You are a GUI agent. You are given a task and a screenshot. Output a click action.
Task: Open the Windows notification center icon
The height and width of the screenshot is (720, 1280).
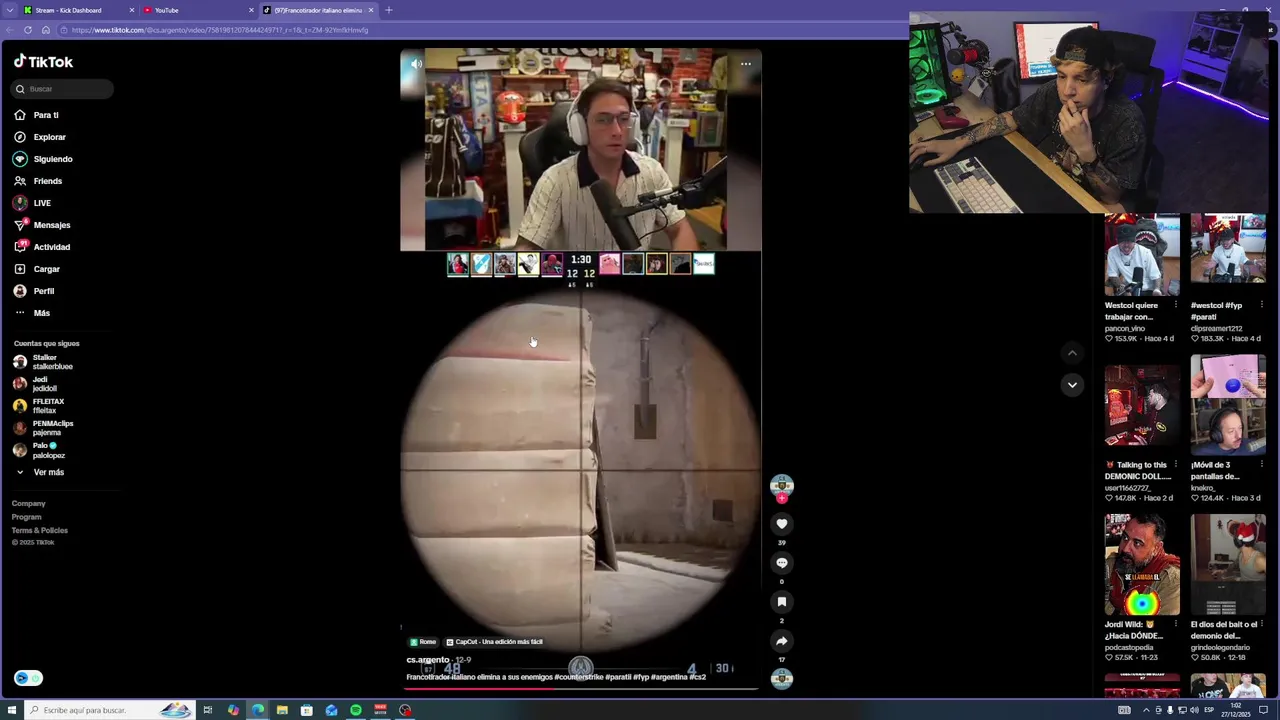click(x=1264, y=710)
